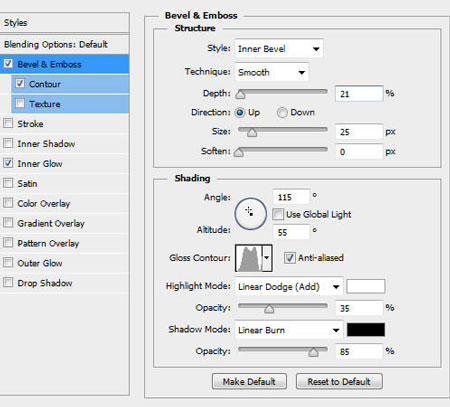The height and width of the screenshot is (407, 450).
Task: Enable the Drop Shadow checkbox
Action: (x=8, y=282)
